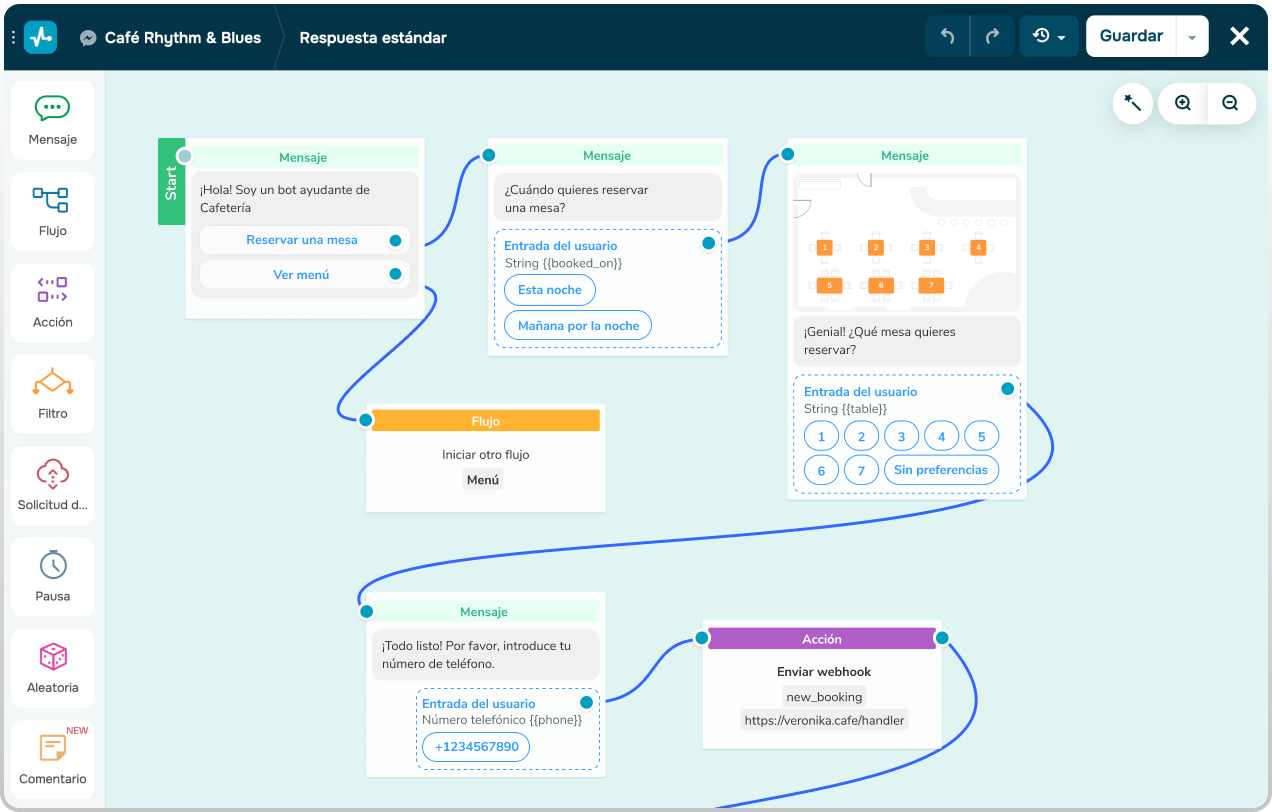Screen dimensions: 1272x812
Task: Click the https://veronika.cafe/handler URL
Action: (x=824, y=720)
